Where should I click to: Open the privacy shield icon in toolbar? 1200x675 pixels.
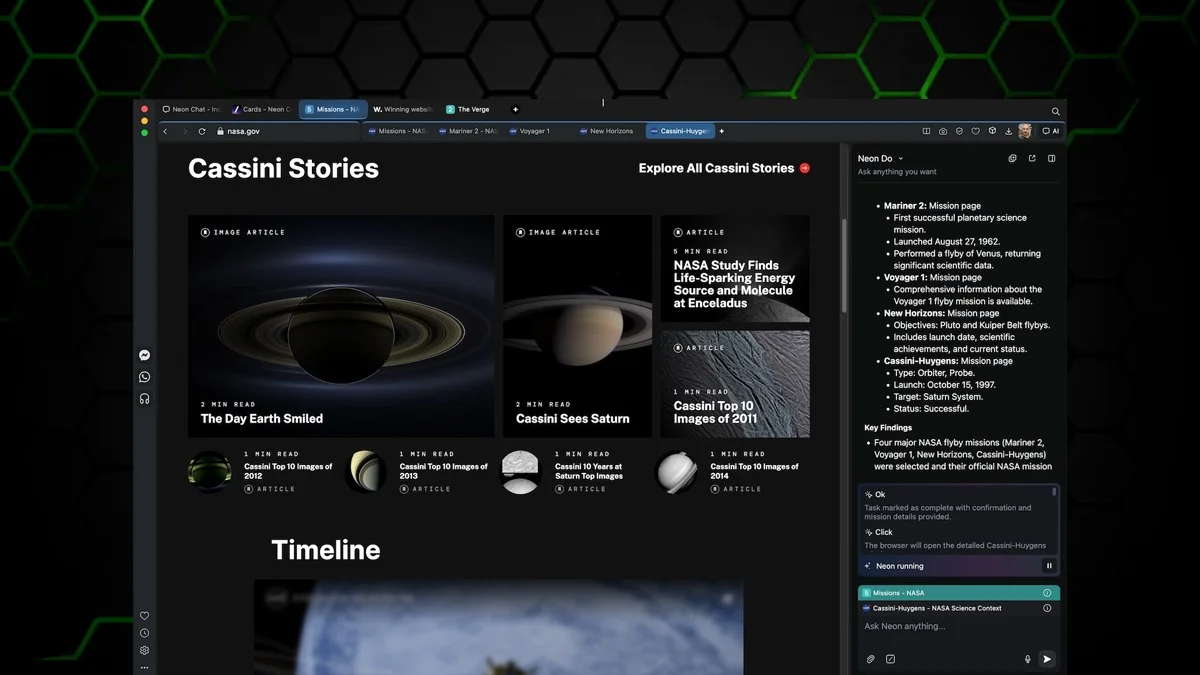958,131
